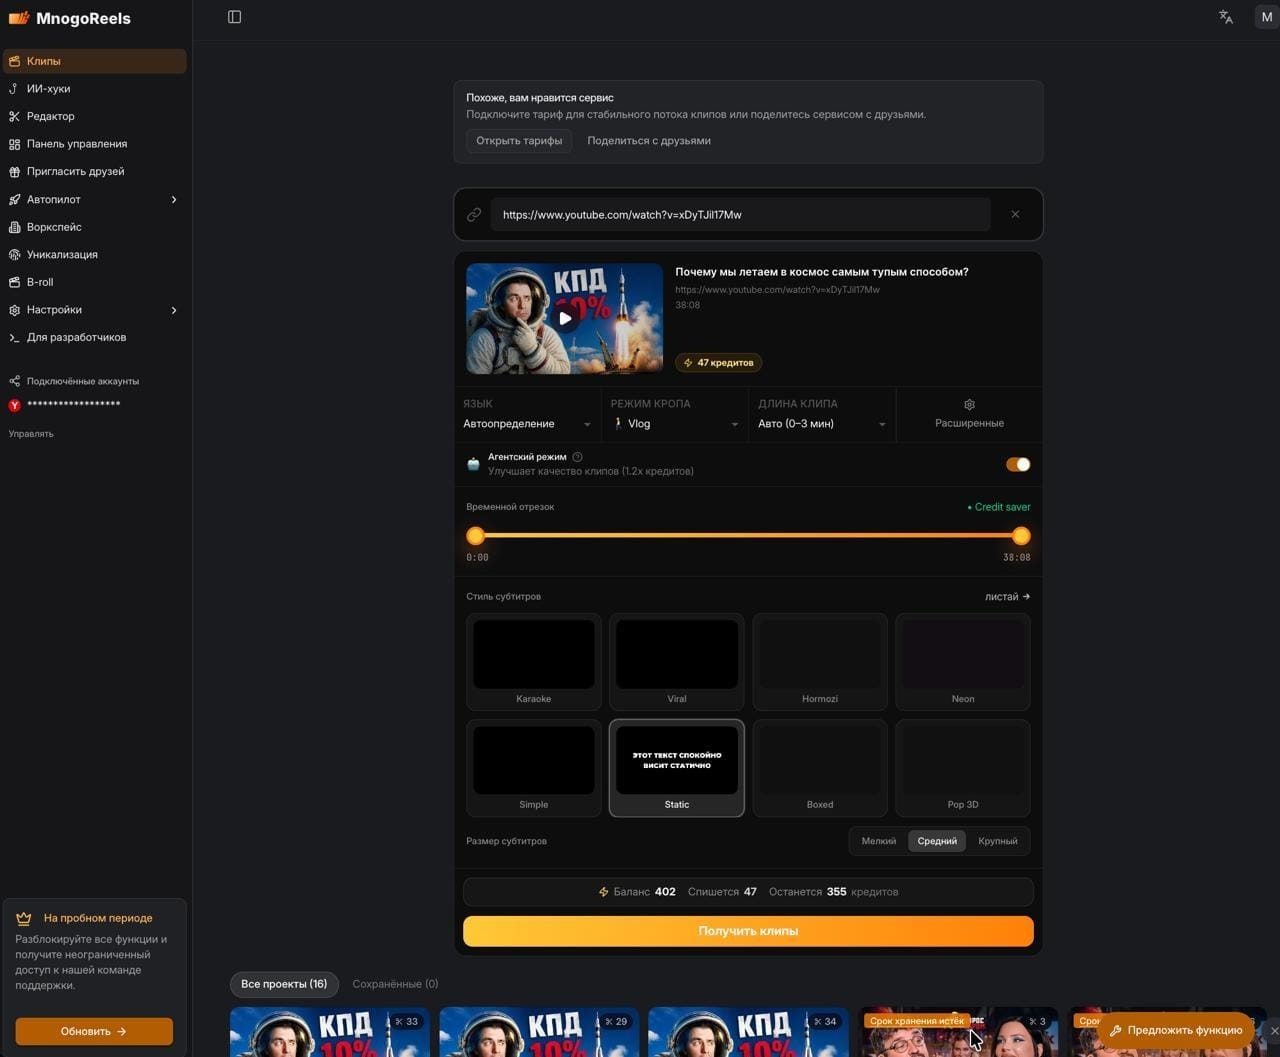Click the B-roll clapperboard icon
The image size is (1280, 1057).
click(x=14, y=282)
